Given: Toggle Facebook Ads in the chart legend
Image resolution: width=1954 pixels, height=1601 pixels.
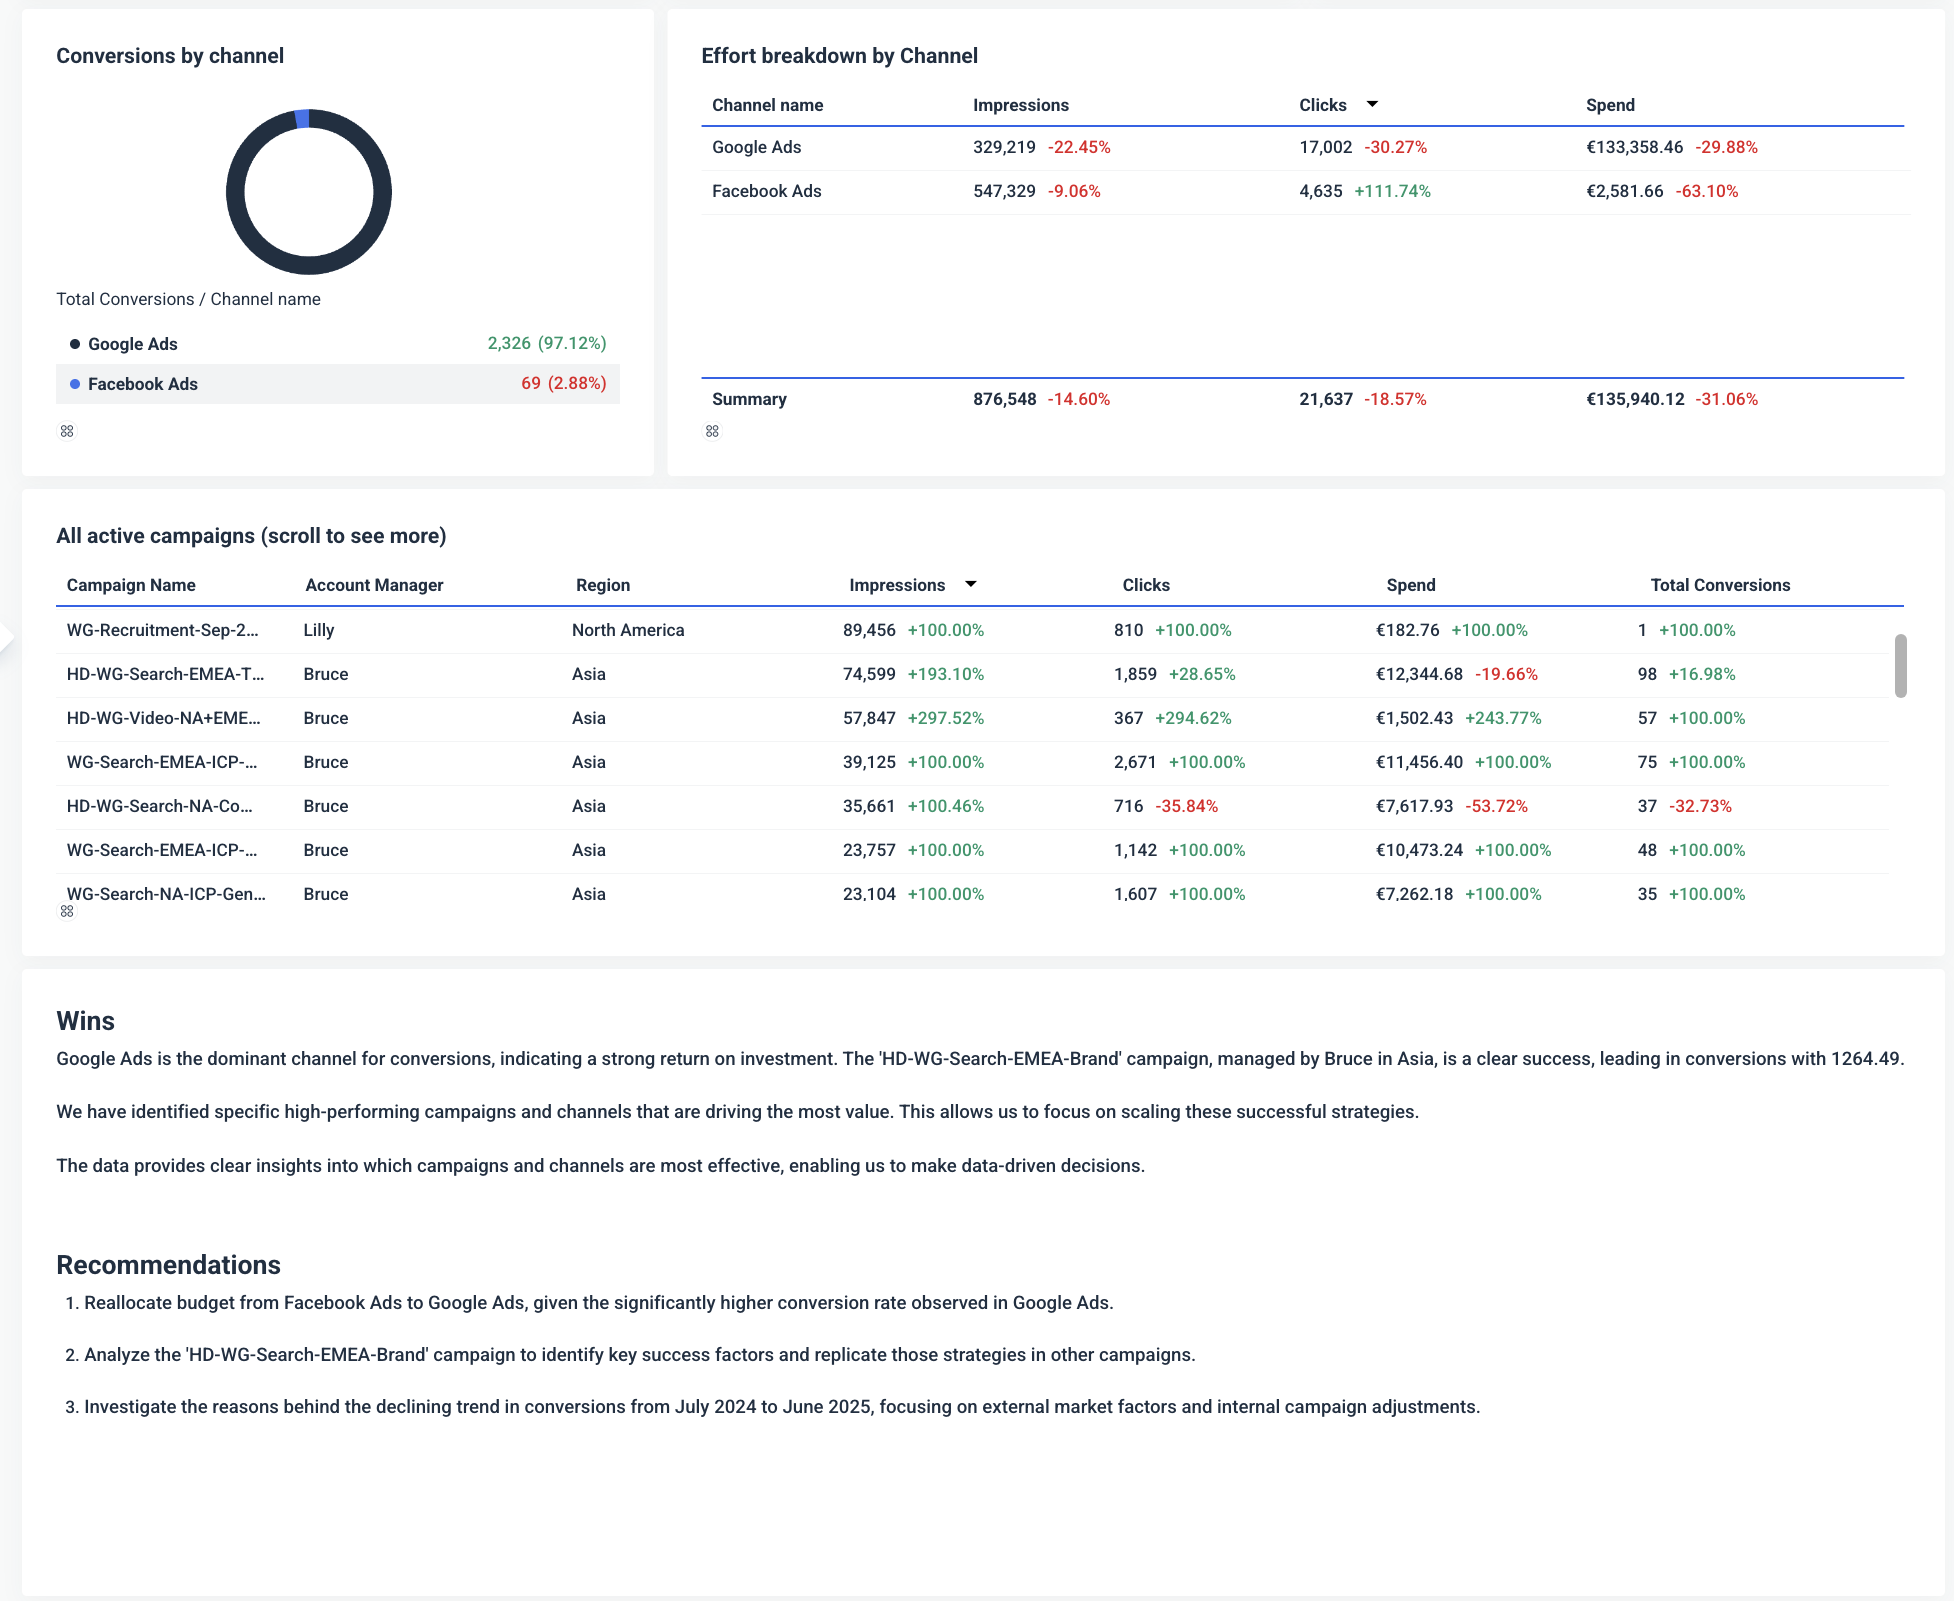Looking at the screenshot, I should pyautogui.click(x=142, y=383).
